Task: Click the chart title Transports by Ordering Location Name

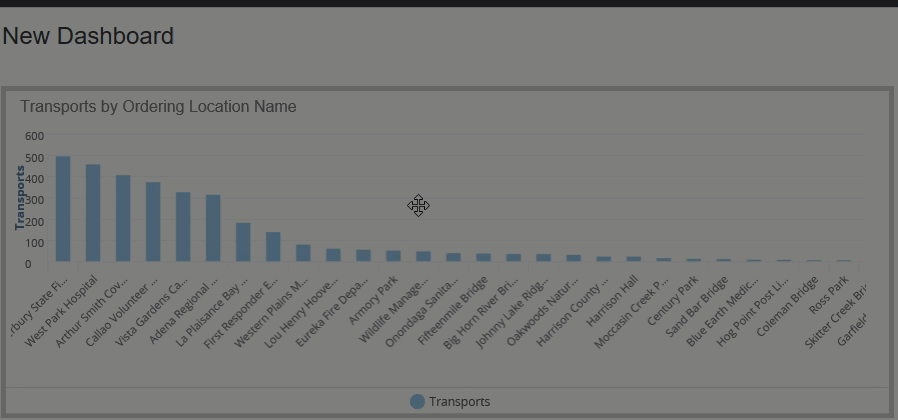Action: tap(158, 106)
